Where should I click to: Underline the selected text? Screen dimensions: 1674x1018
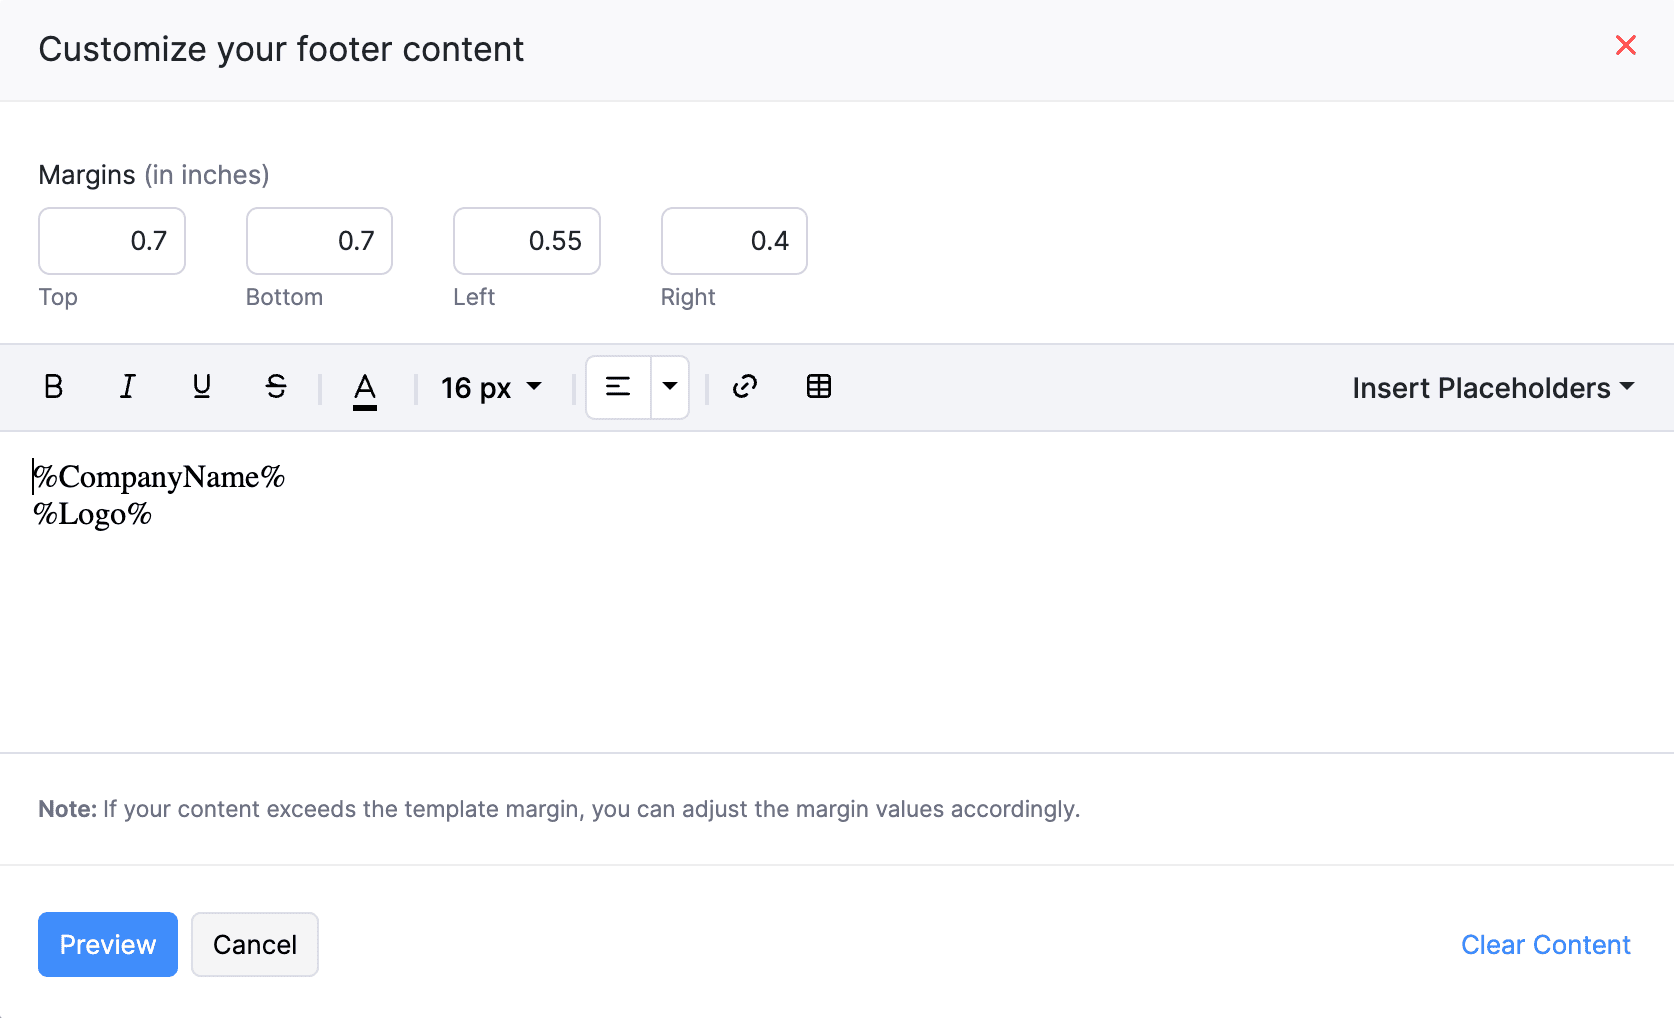tap(201, 387)
